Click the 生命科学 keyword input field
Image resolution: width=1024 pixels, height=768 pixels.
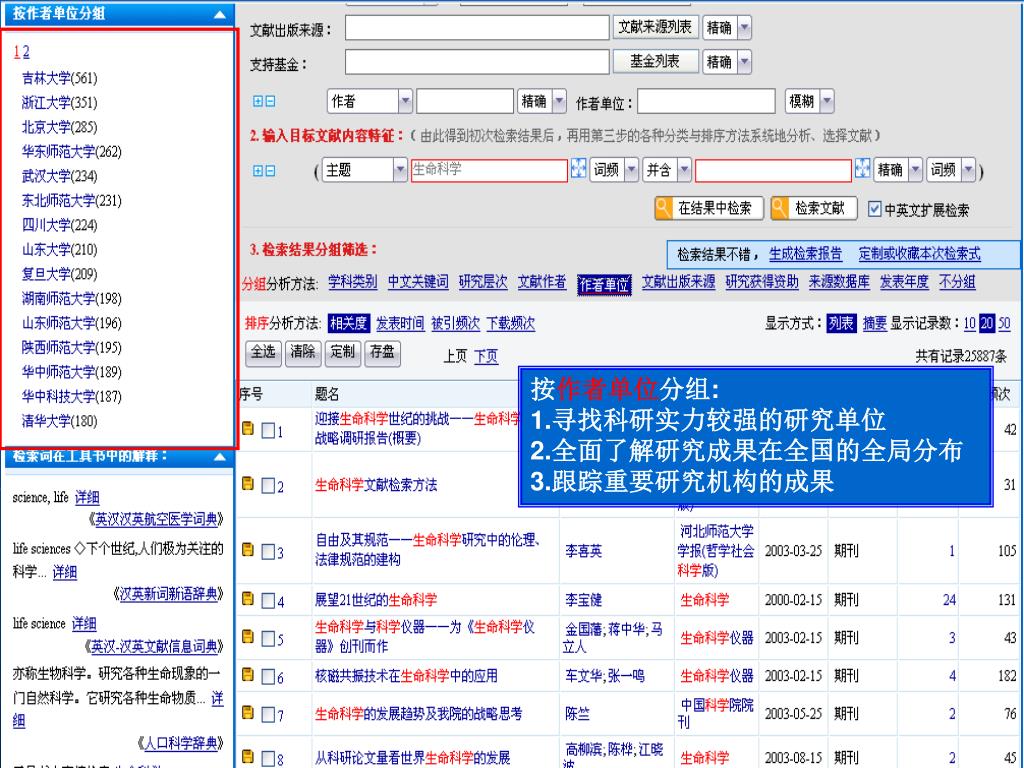[489, 170]
